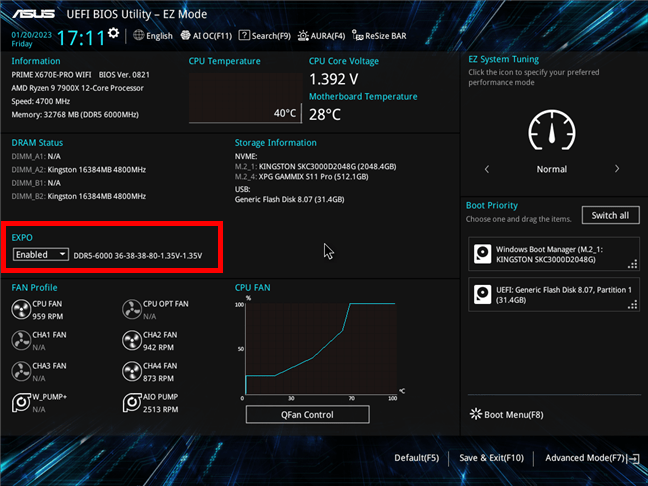Select the CHA4 FAN icon
Image resolution: width=648 pixels, height=486 pixels.
(x=132, y=372)
